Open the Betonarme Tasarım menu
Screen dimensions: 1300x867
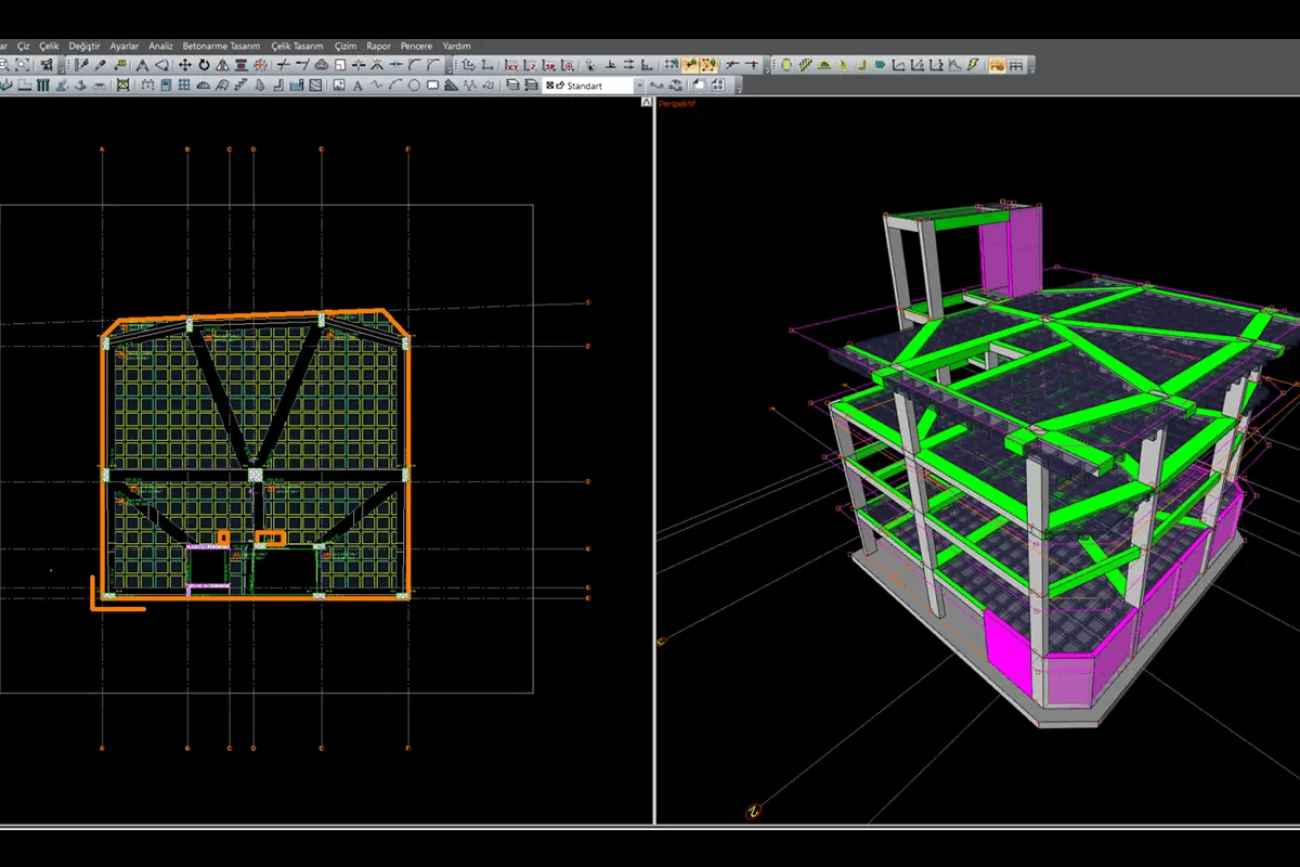point(221,46)
